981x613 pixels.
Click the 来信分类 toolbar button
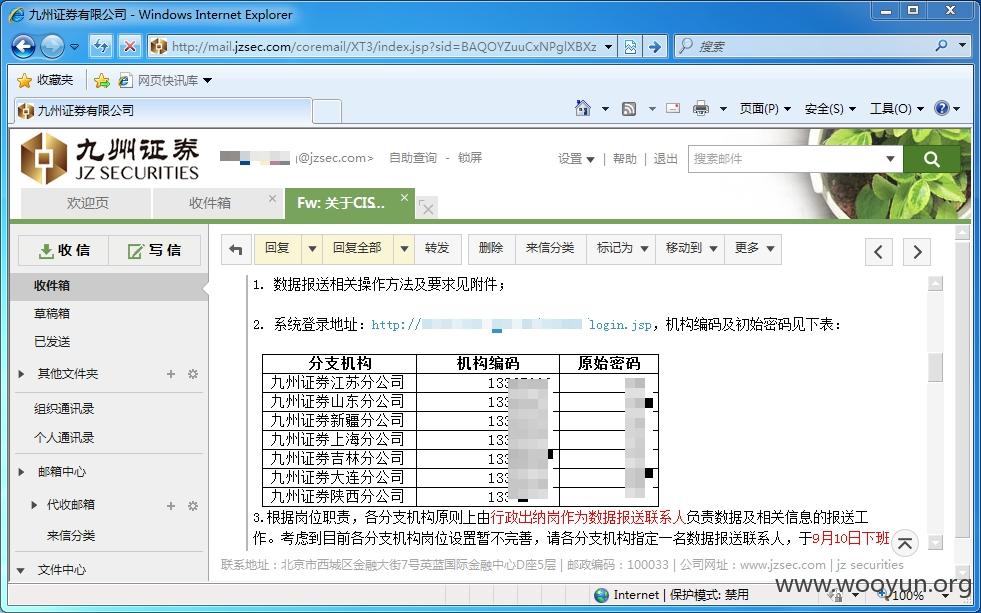[550, 249]
